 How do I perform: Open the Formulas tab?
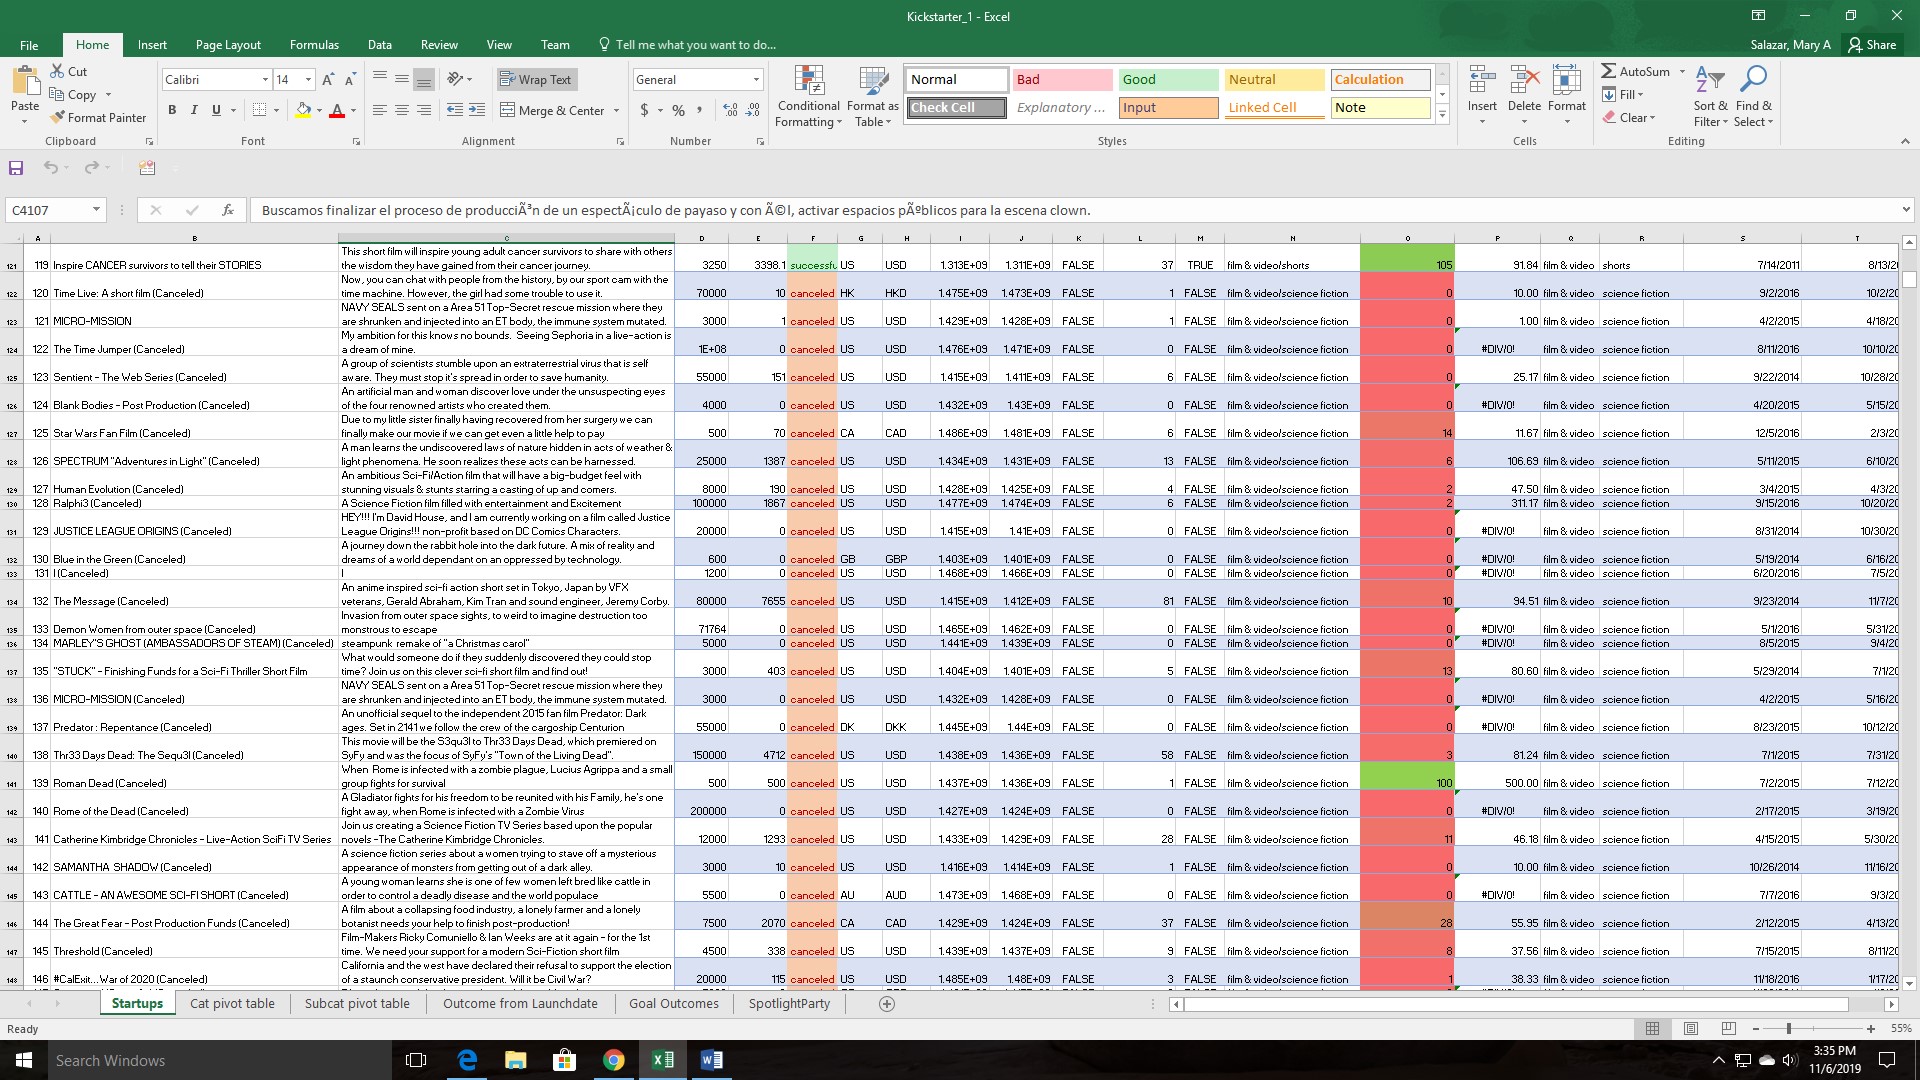(314, 45)
